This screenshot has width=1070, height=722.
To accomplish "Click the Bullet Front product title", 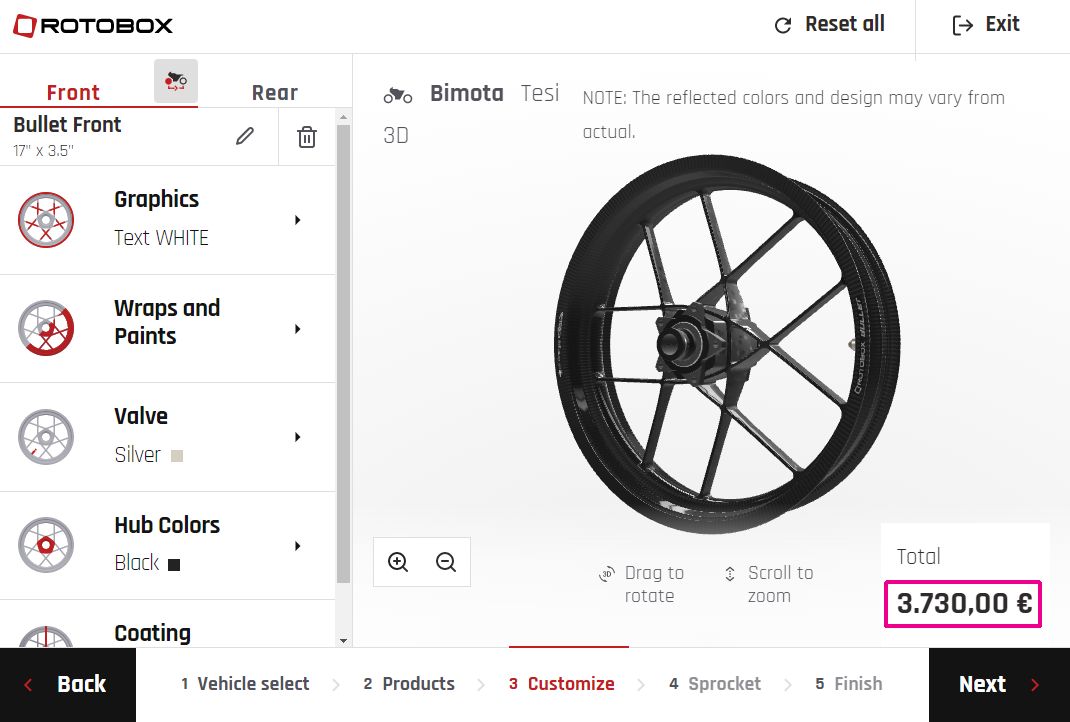I will (x=67, y=125).
